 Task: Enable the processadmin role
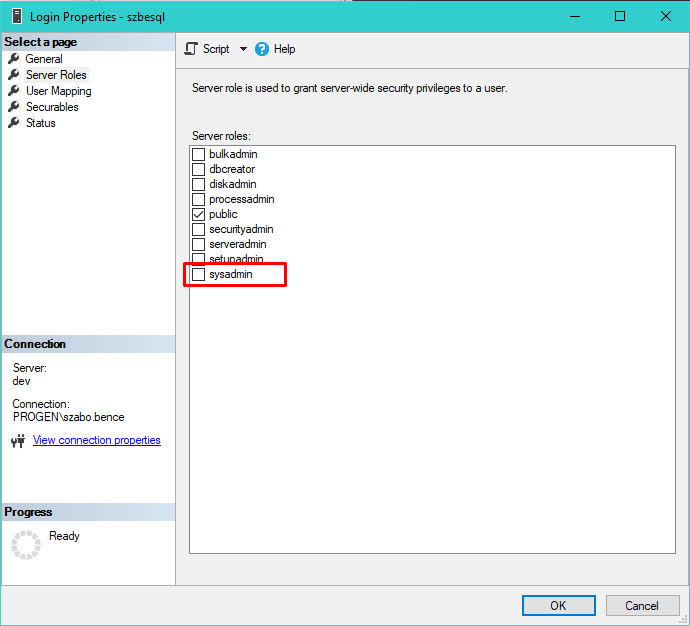point(198,199)
